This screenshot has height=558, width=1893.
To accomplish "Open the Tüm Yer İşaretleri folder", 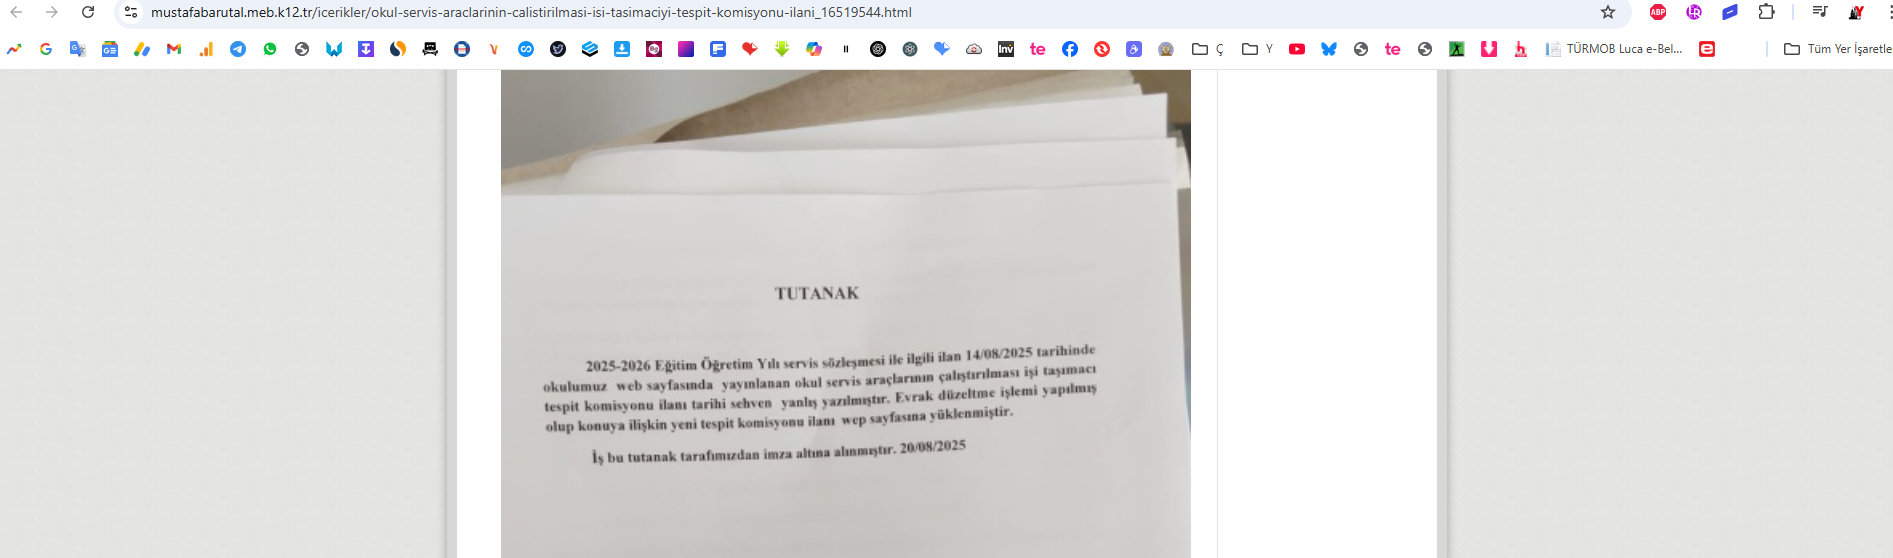I will (1838, 49).
